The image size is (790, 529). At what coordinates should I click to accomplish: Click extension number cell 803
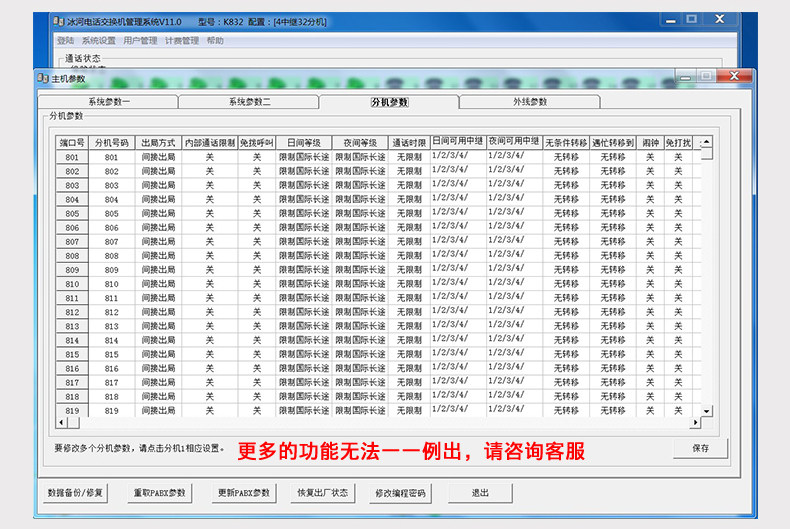point(111,185)
